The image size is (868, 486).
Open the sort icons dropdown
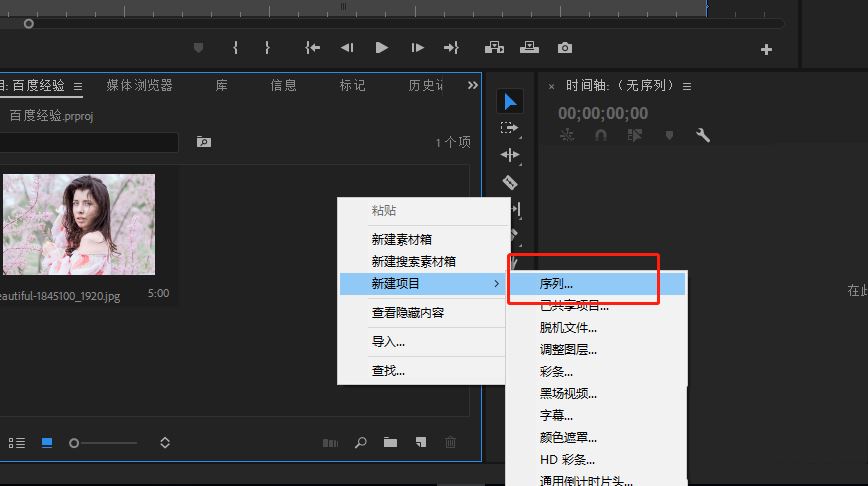coord(165,442)
